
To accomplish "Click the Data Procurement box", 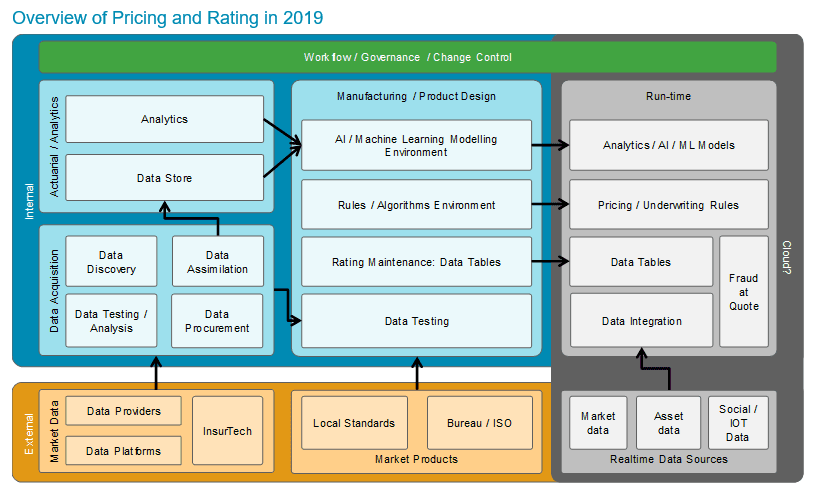I will (217, 320).
